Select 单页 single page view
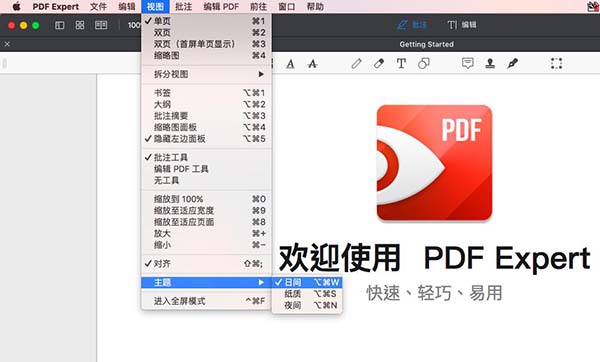Viewport: 600px width, 362px height. coord(206,21)
